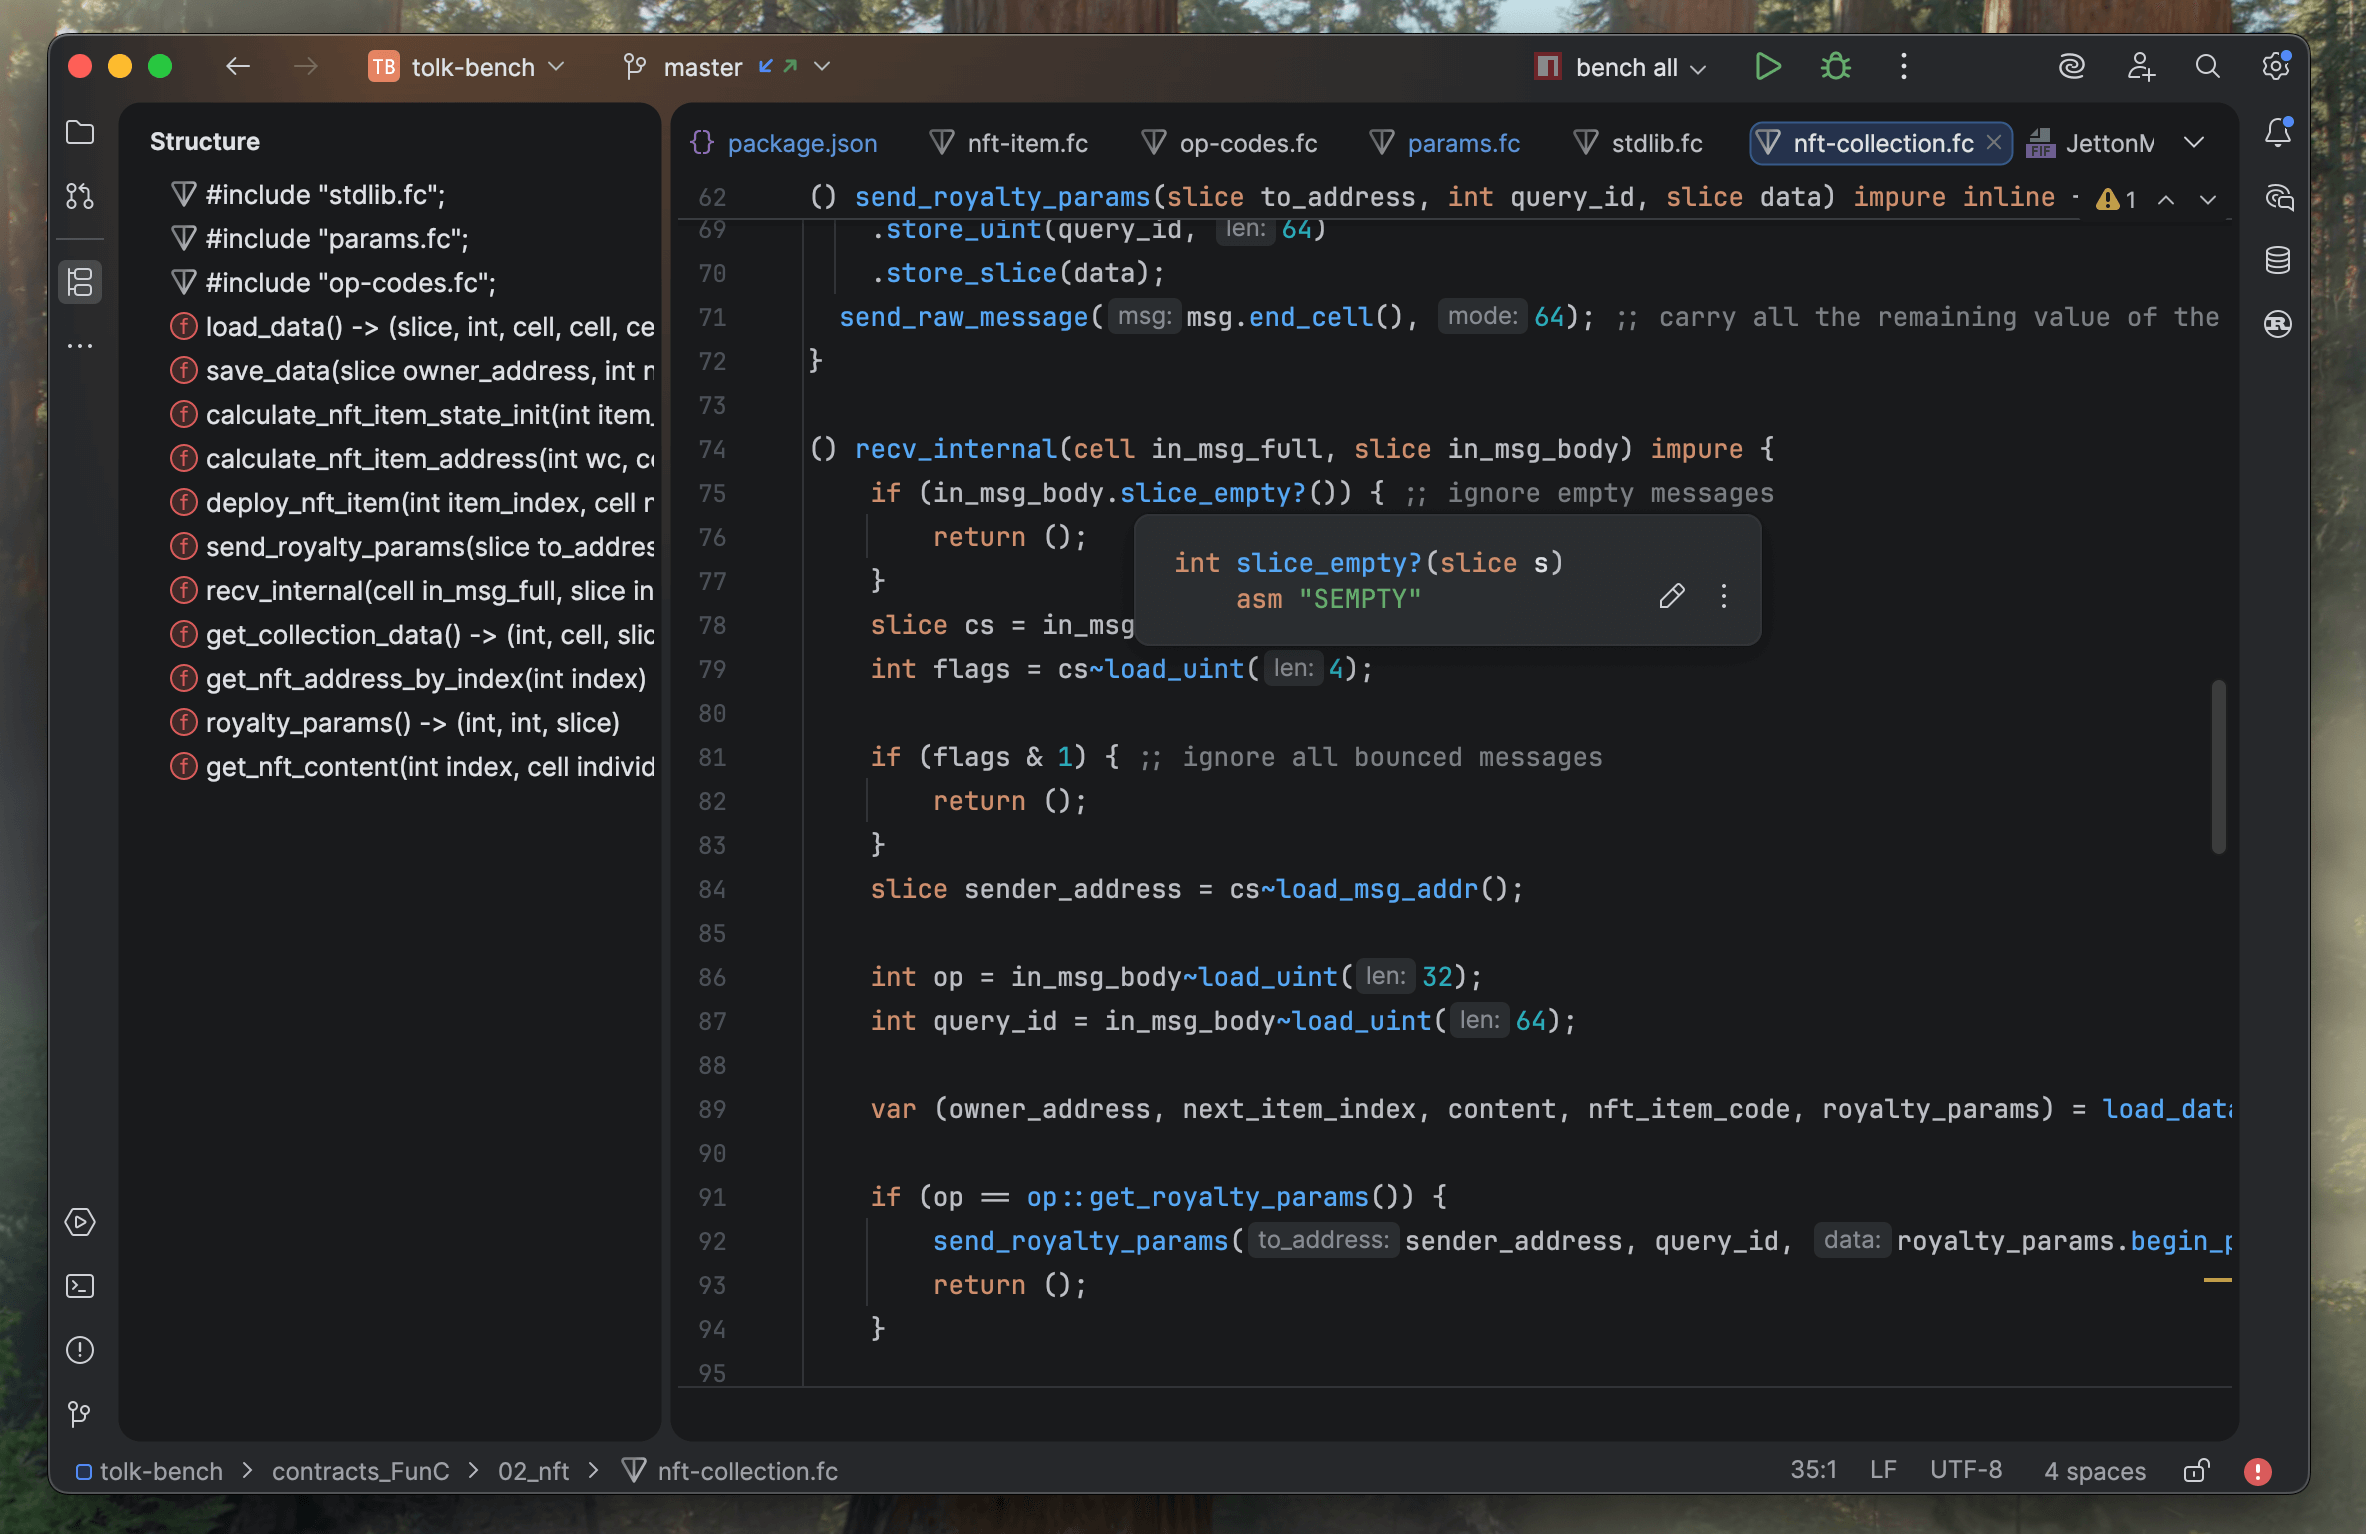The image size is (2366, 1534).
Task: Click the edit pencil in popup
Action: coord(1671,597)
